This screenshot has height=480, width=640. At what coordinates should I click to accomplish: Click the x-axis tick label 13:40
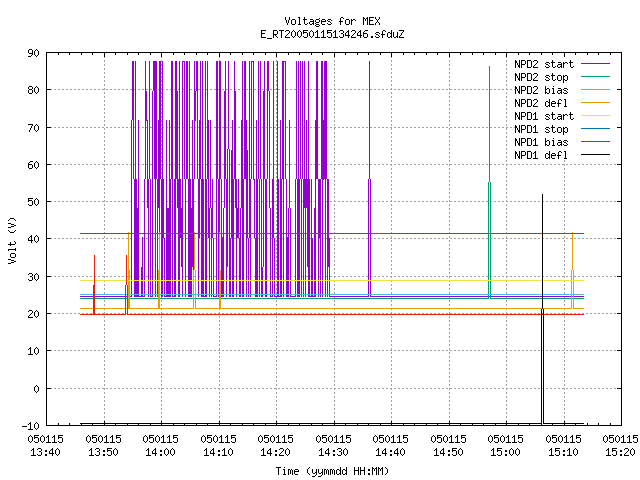coord(46,452)
